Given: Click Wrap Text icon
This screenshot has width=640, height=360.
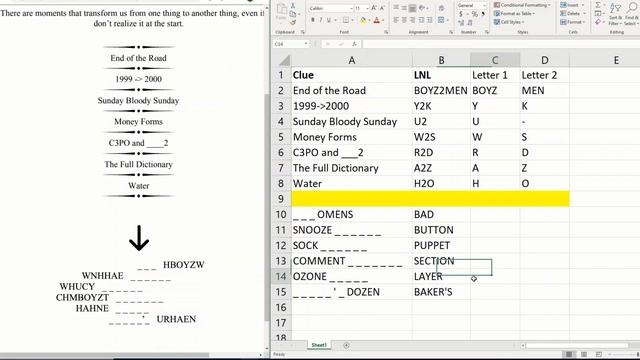Looking at the screenshot, I should click(441, 8).
